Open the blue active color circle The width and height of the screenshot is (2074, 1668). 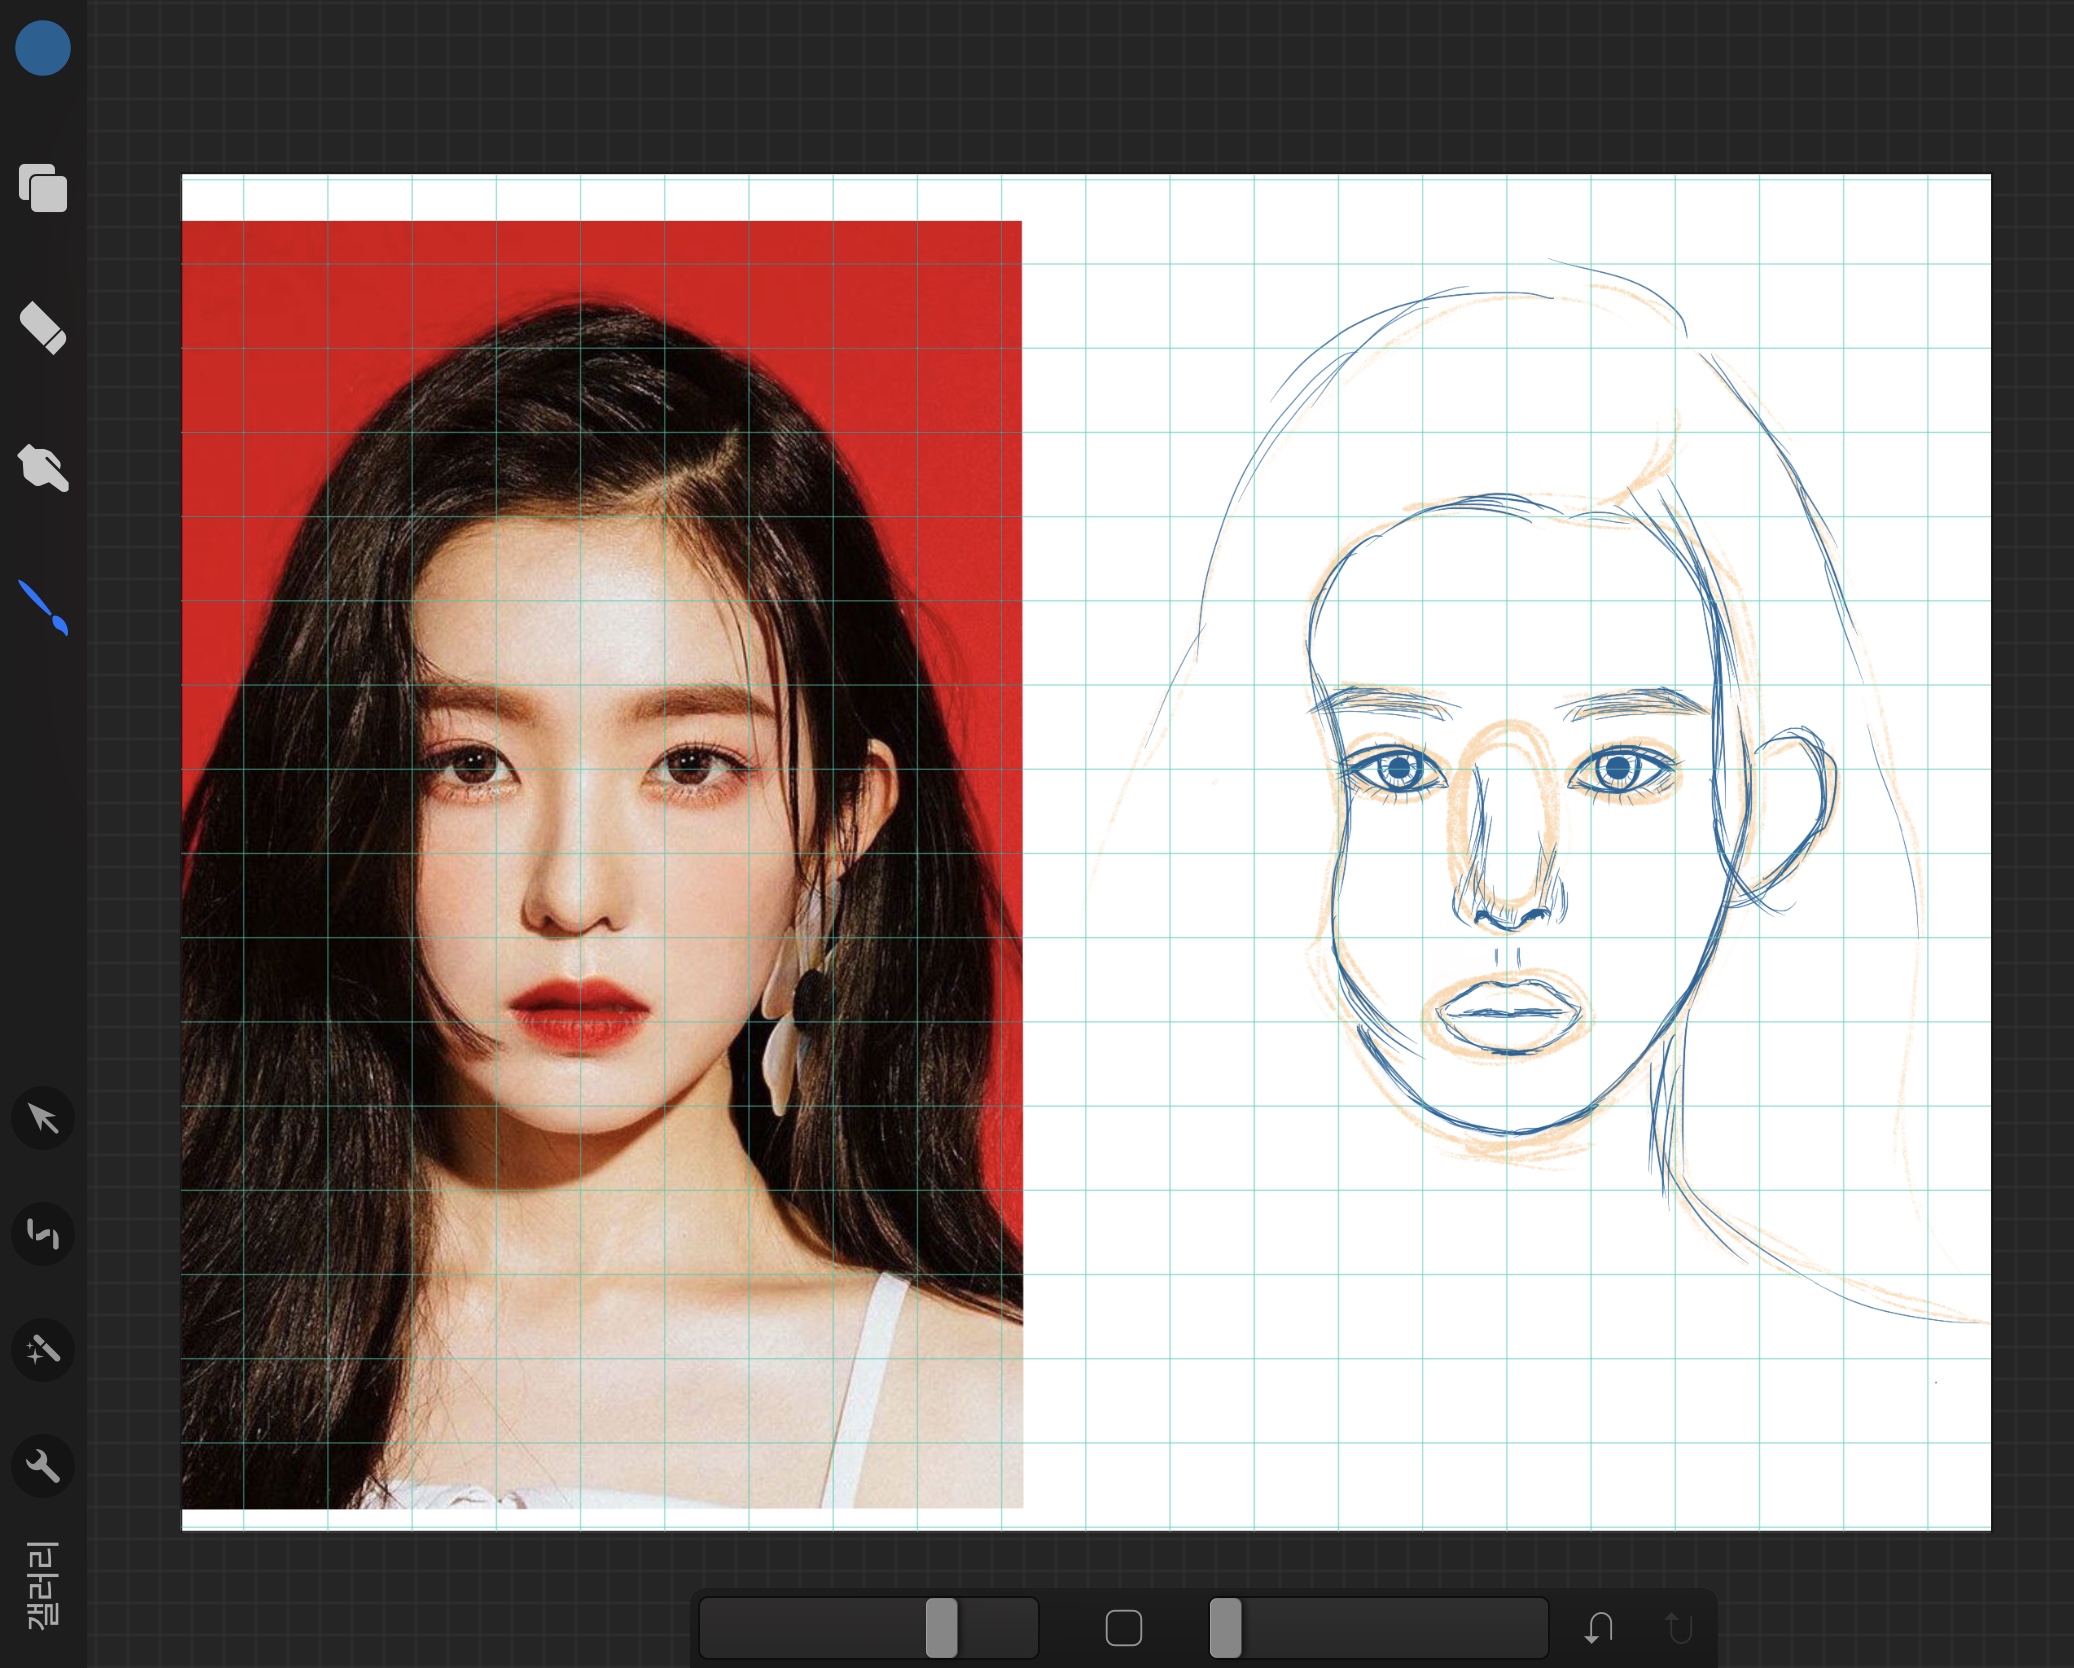pos(43,48)
